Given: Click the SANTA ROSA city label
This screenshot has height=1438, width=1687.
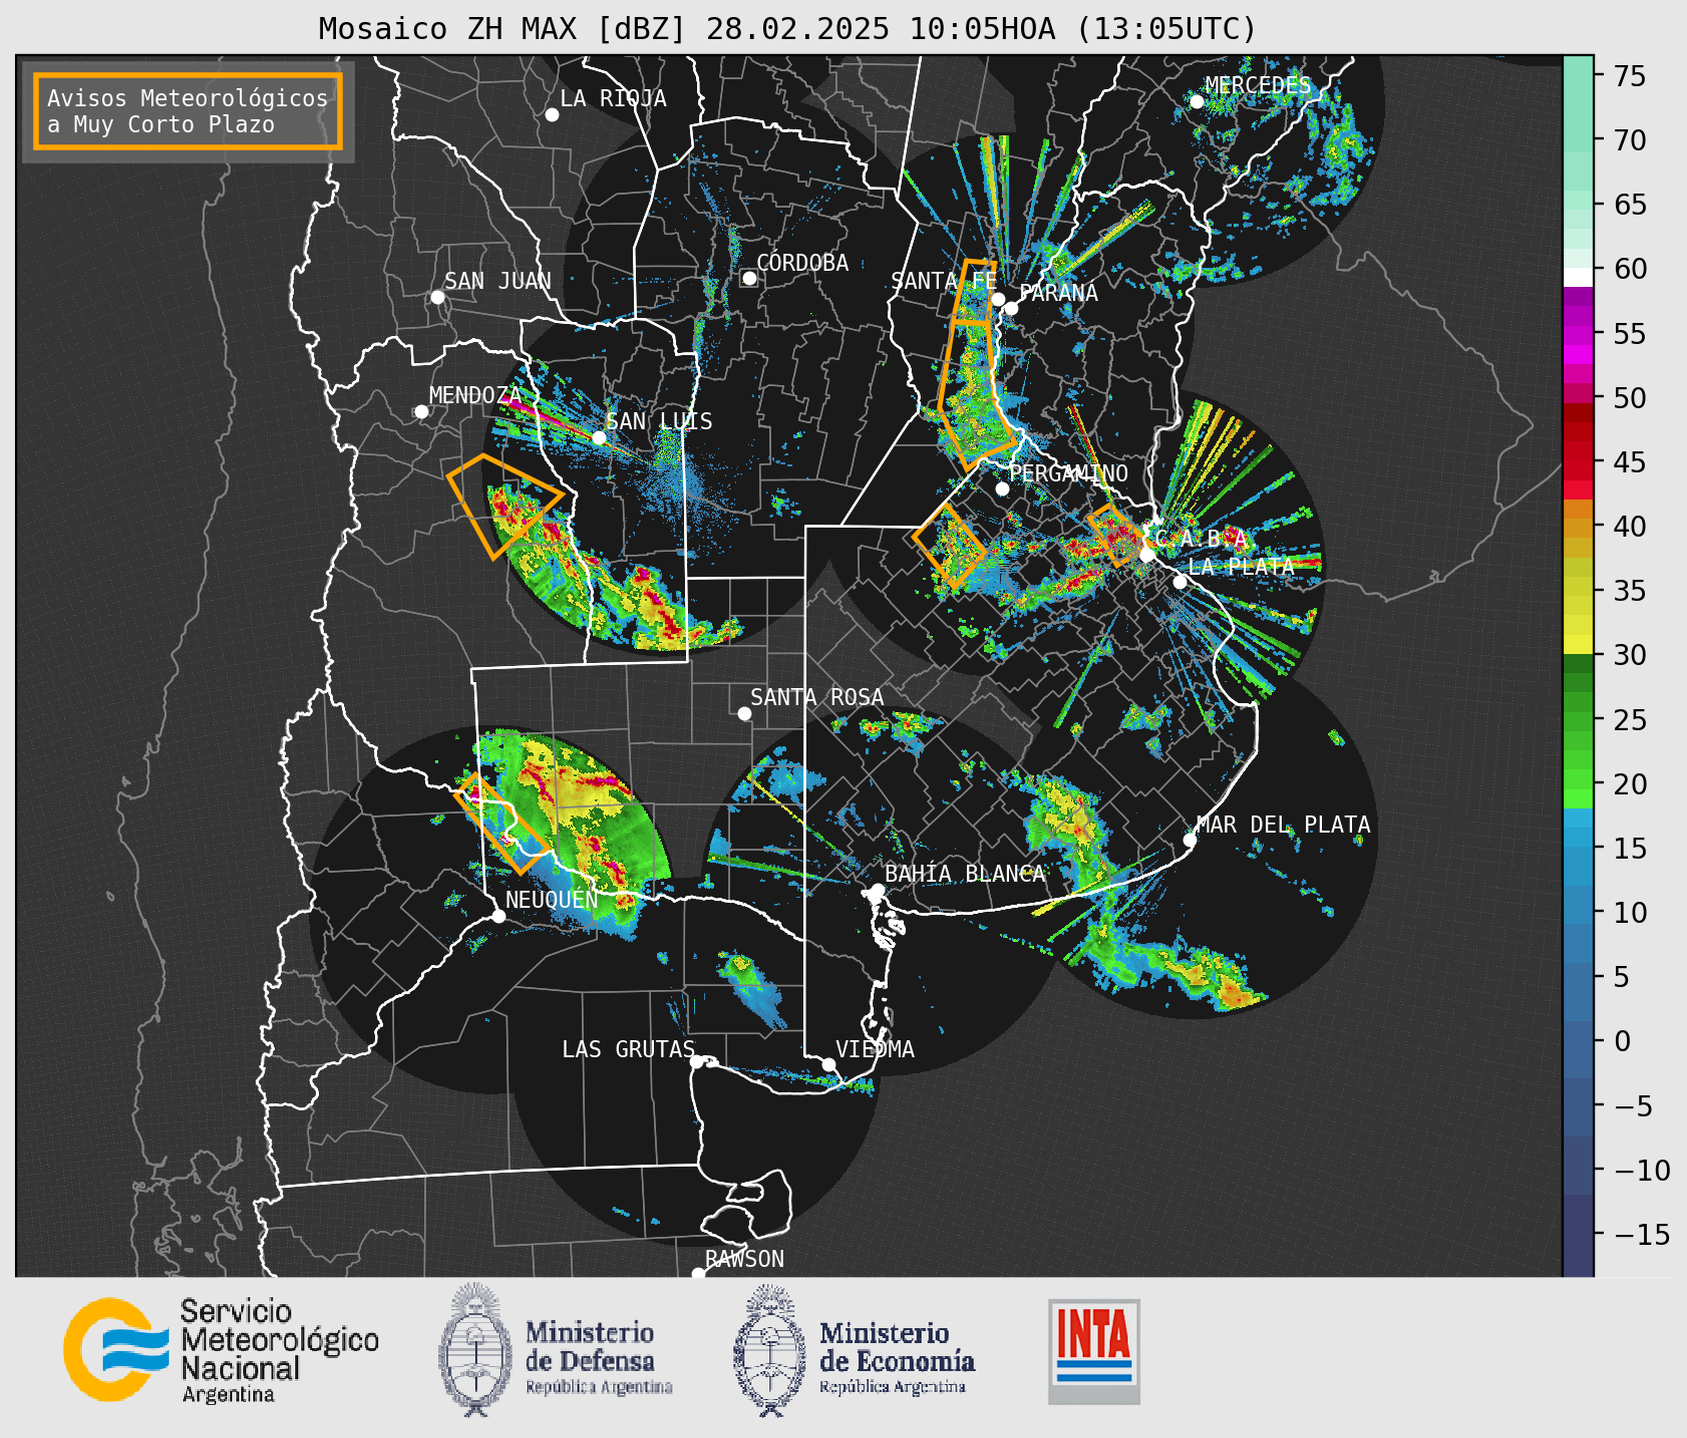Looking at the screenshot, I should [x=817, y=697].
